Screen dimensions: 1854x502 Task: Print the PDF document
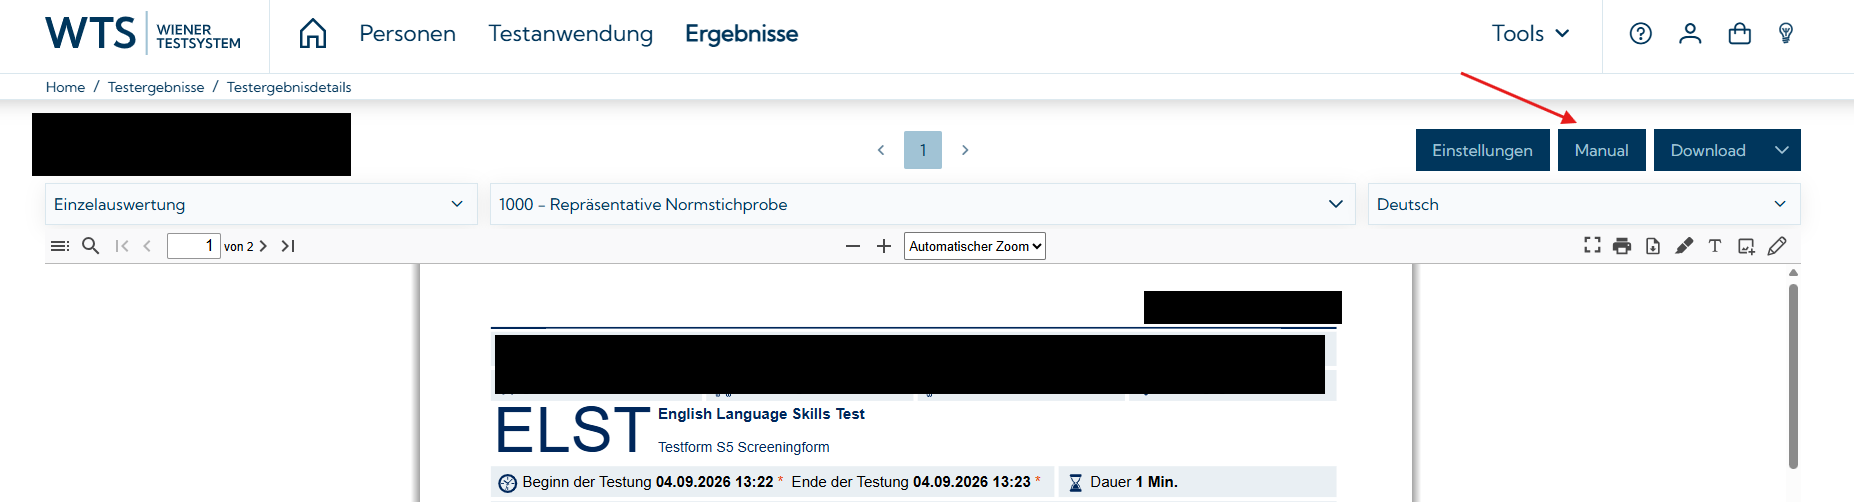point(1622,246)
